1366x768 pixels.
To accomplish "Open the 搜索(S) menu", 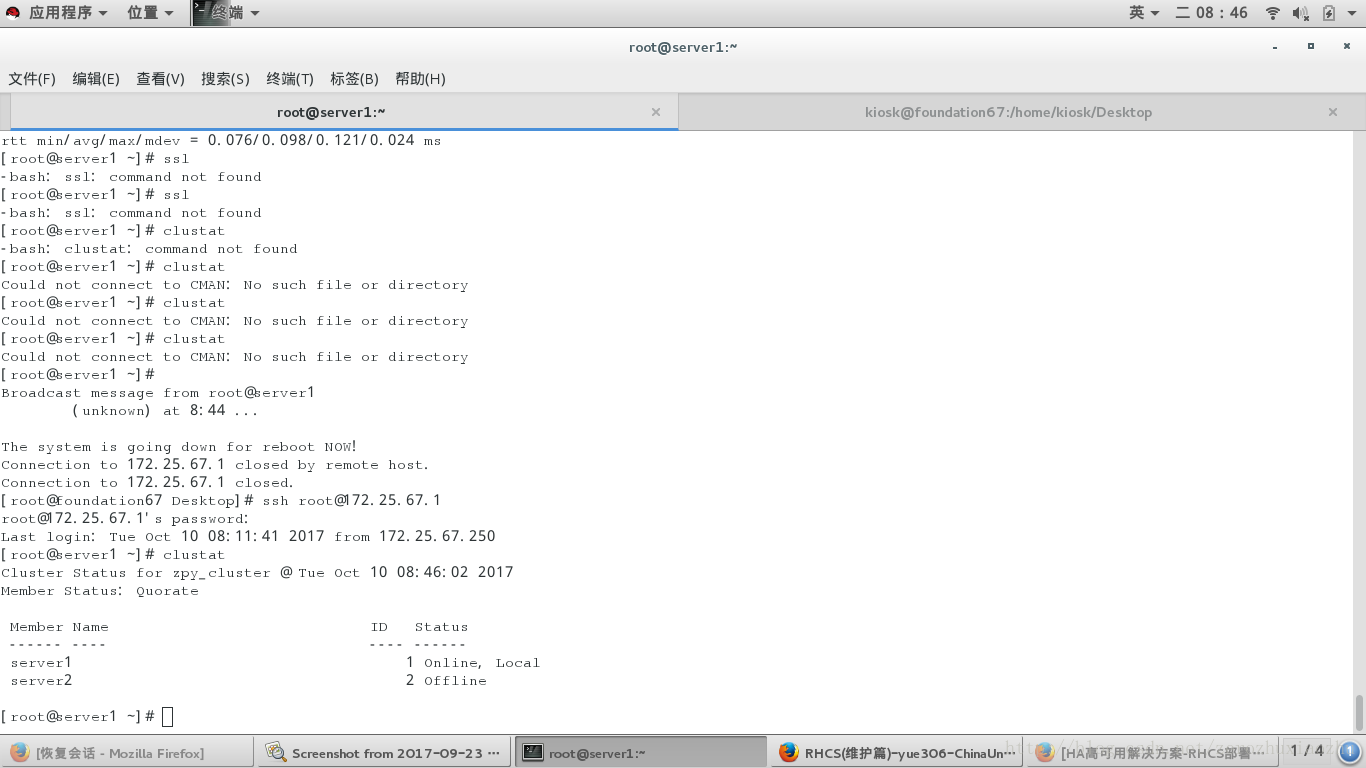I will [225, 79].
